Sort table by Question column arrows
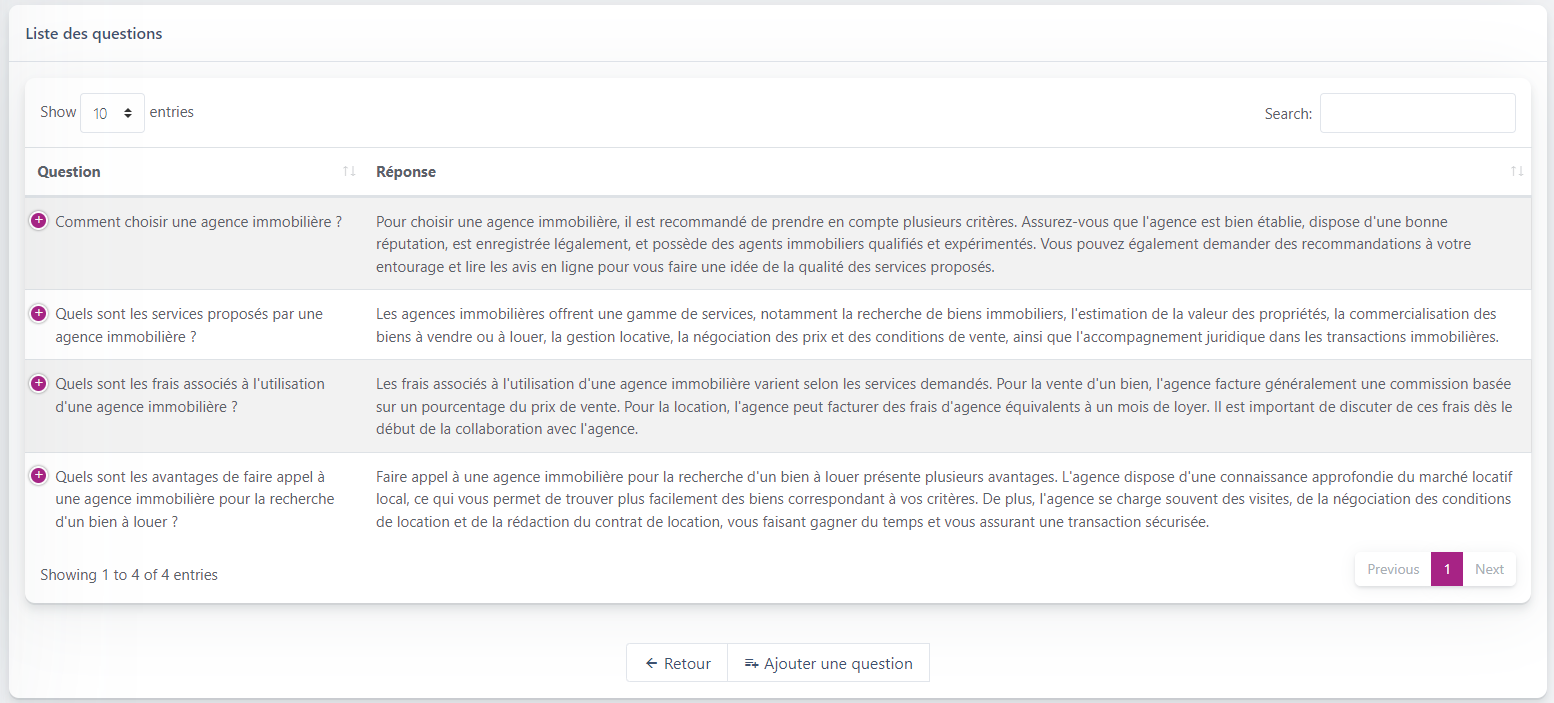The height and width of the screenshot is (703, 1554). (x=349, y=171)
